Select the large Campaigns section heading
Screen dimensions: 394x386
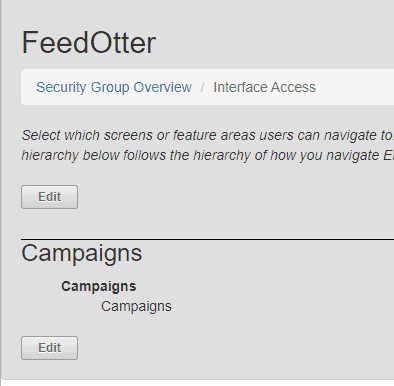[x=82, y=254]
